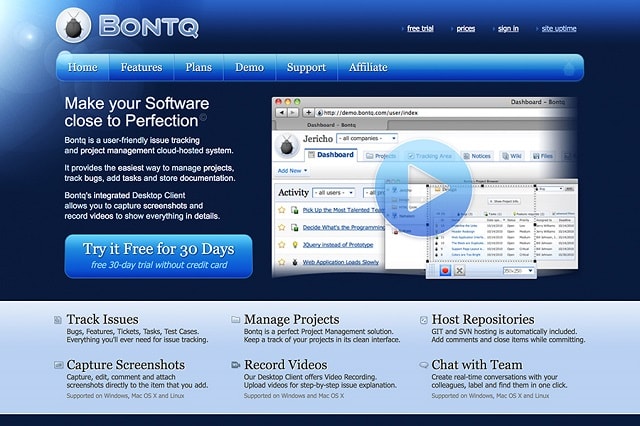The width and height of the screenshot is (640, 426).
Task: Click the plus button in demo browser
Action: 308,112
